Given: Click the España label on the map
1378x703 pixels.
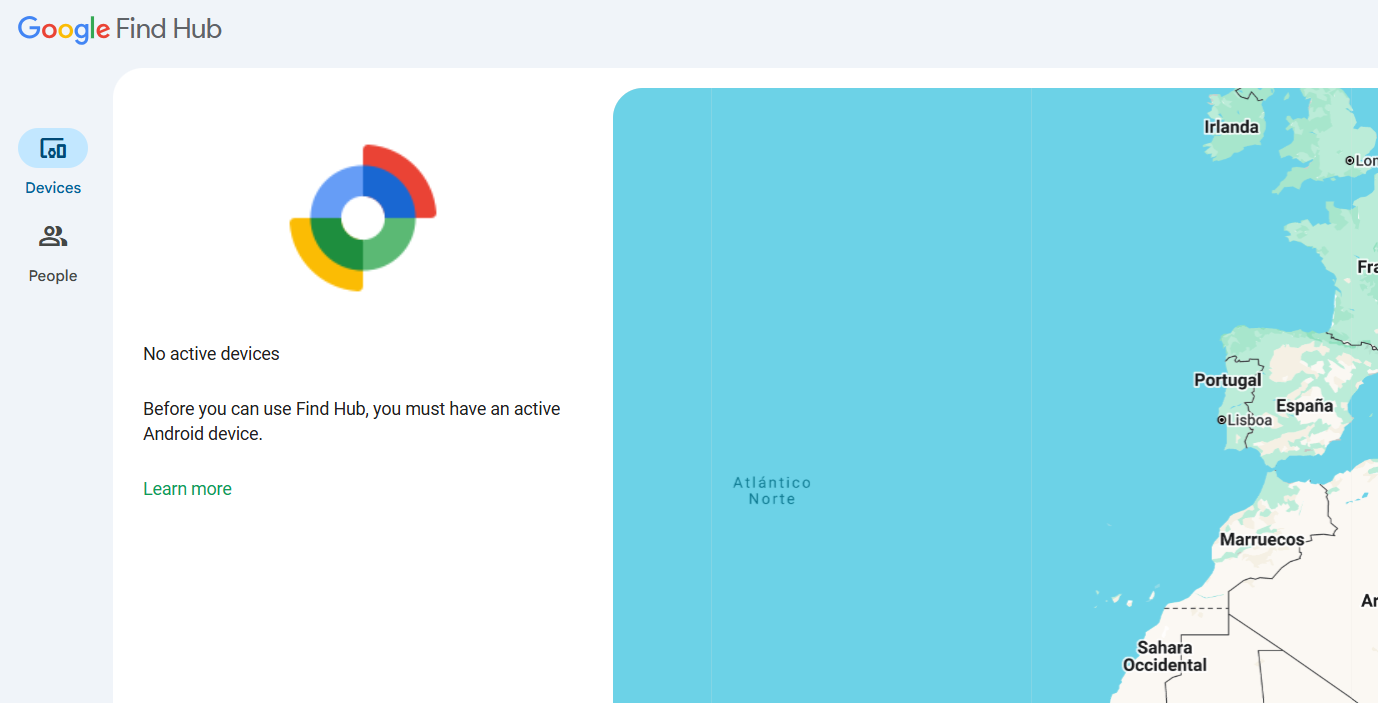Looking at the screenshot, I should (1304, 406).
